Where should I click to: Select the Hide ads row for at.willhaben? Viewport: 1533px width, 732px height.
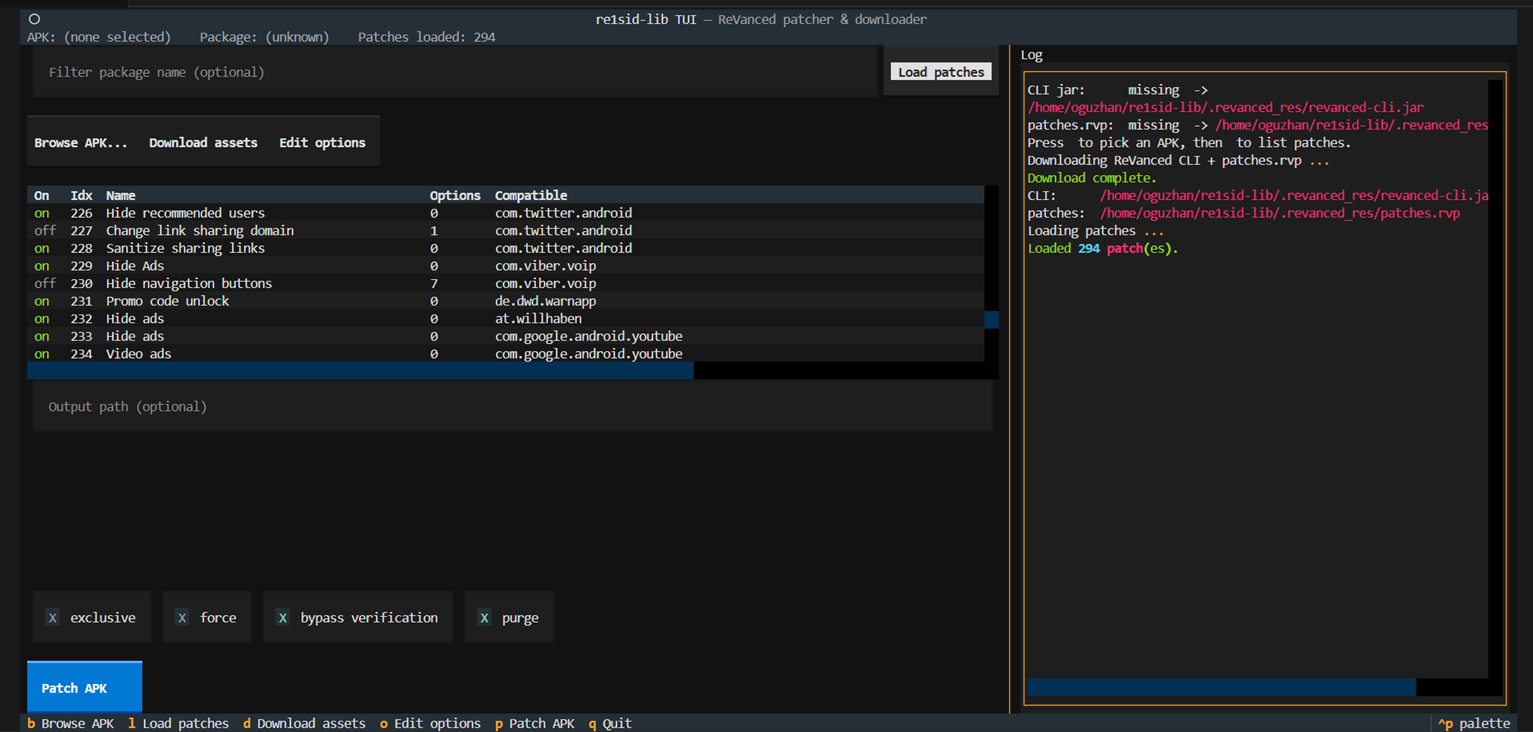coord(506,319)
